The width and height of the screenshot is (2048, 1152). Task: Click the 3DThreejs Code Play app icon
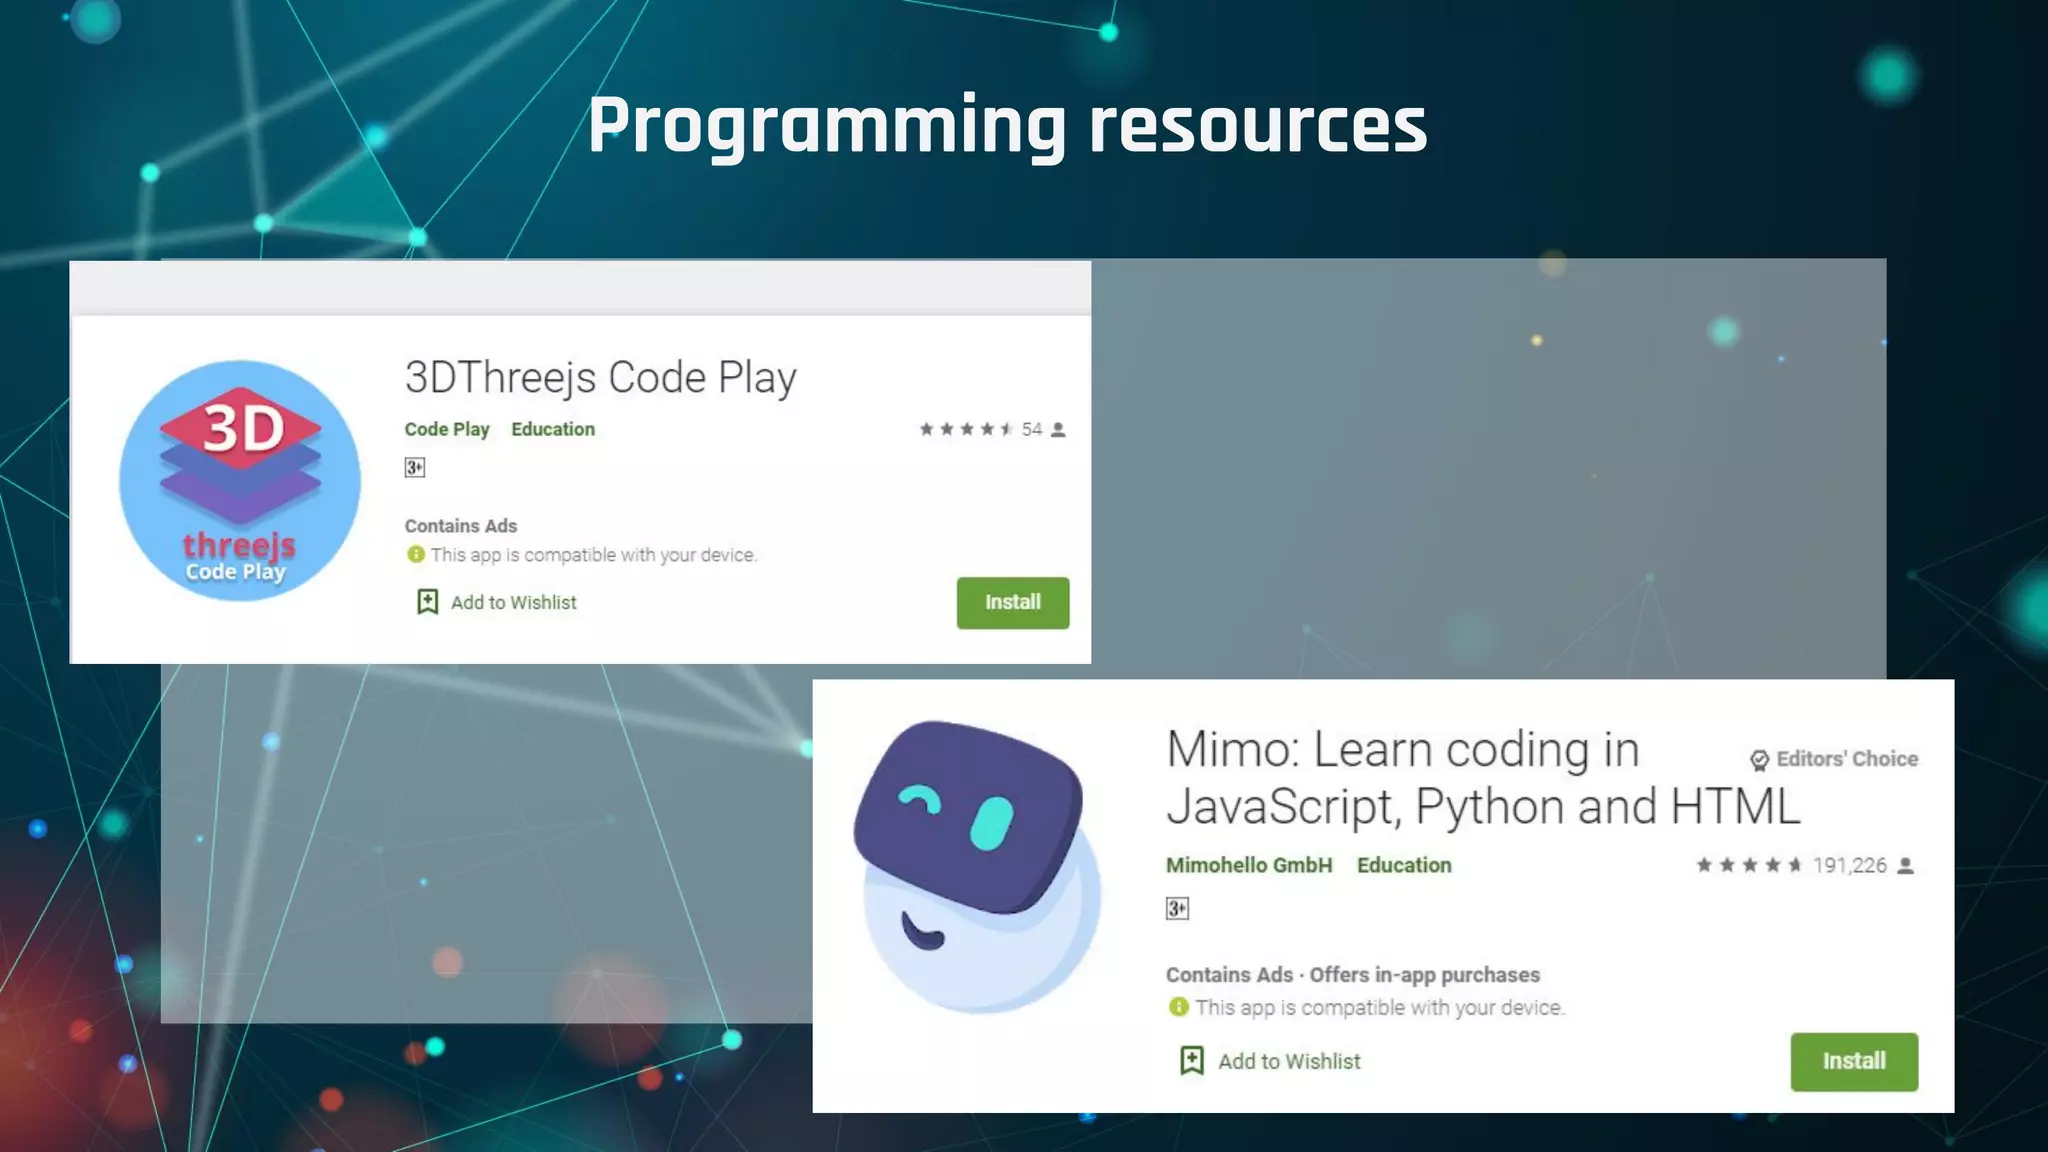(240, 481)
